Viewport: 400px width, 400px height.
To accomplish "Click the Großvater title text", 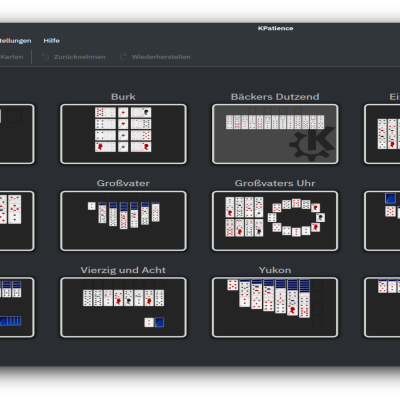I will (x=123, y=183).
